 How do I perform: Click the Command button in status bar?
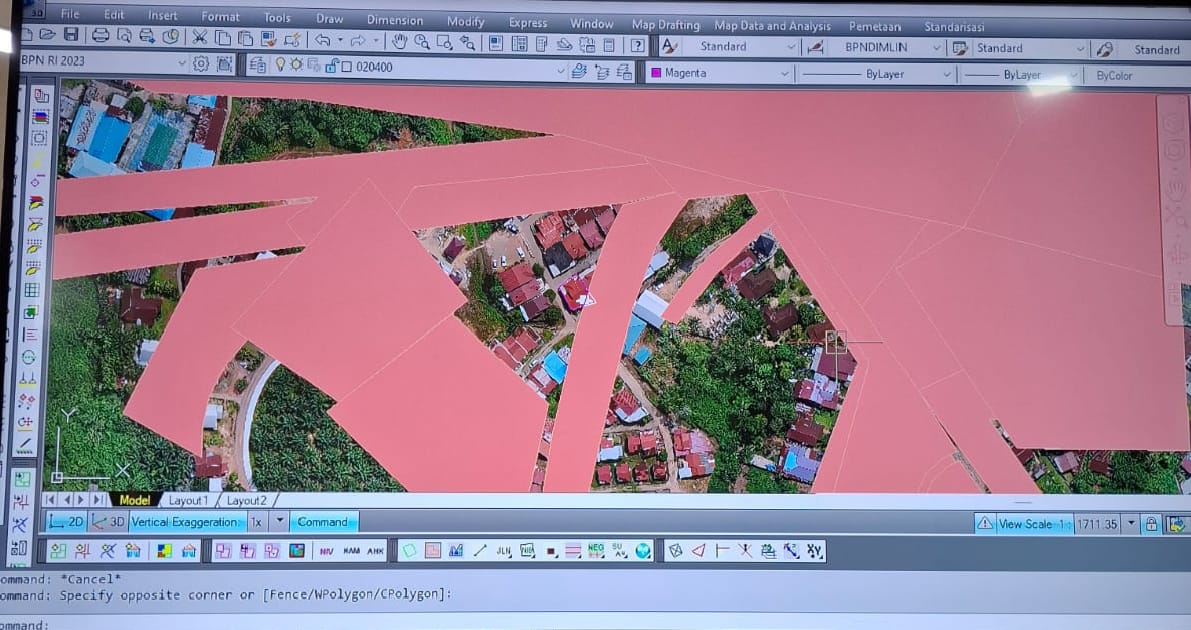[322, 522]
